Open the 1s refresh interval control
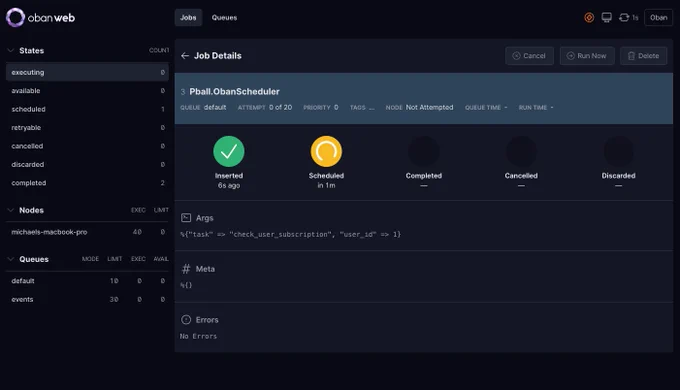The height and width of the screenshot is (390, 680). coord(629,18)
